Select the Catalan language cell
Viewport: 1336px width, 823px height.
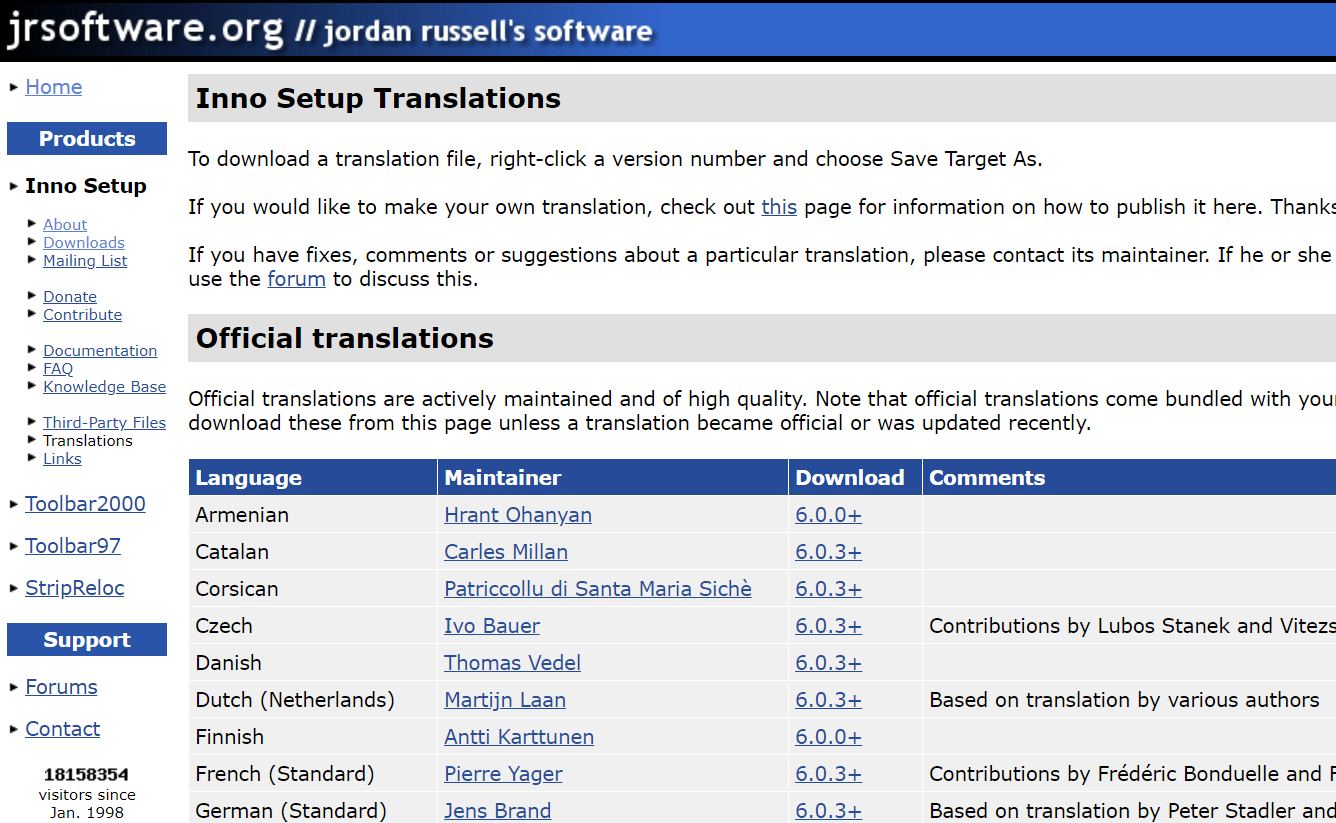(312, 552)
